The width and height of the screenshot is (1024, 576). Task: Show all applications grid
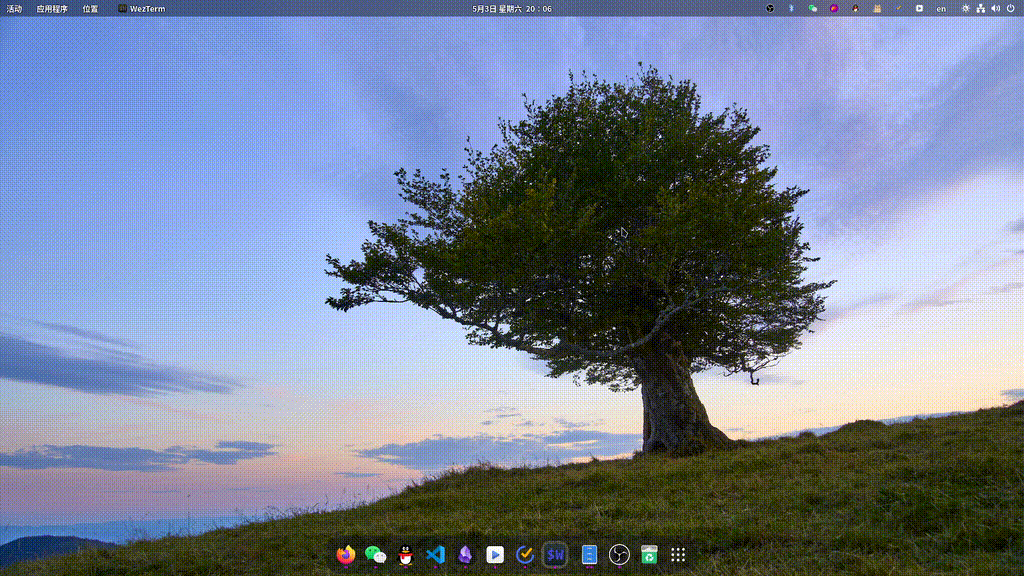[x=678, y=555]
